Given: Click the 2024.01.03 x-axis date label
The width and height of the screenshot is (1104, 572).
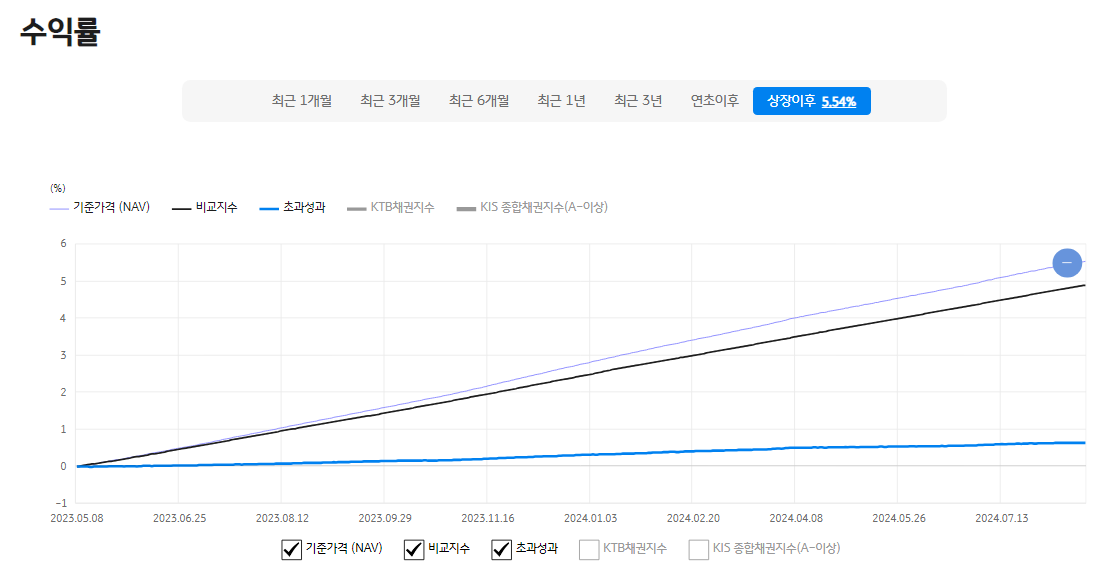Looking at the screenshot, I should (591, 518).
